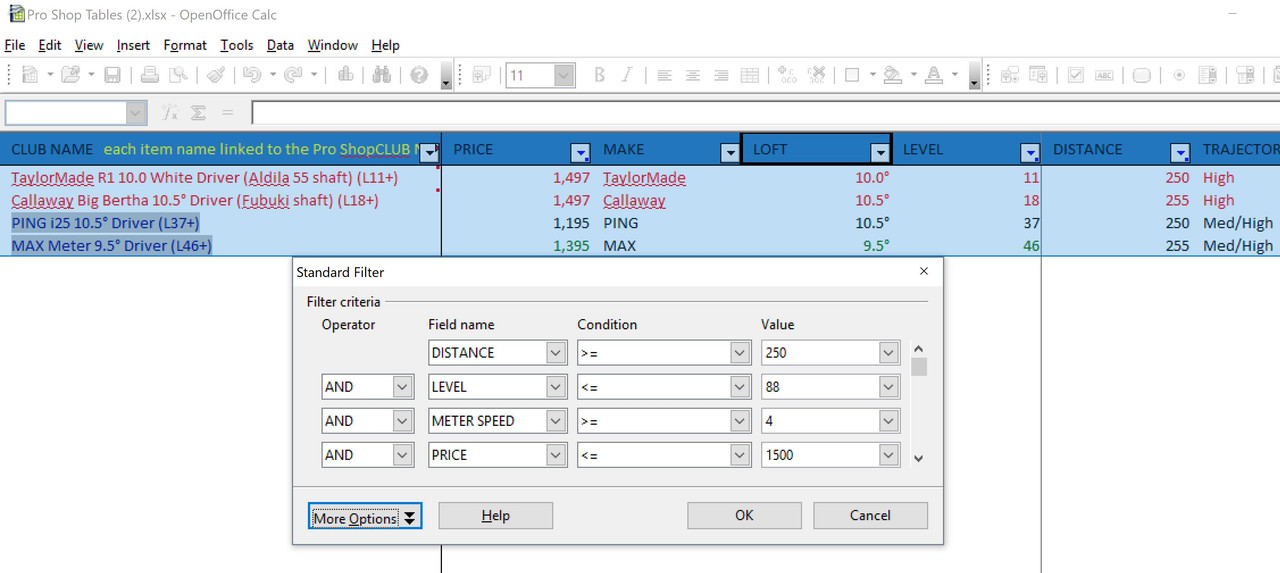Screen dimensions: 1280x573
Task: Click the Undo arrow icon
Action: click(x=251, y=75)
